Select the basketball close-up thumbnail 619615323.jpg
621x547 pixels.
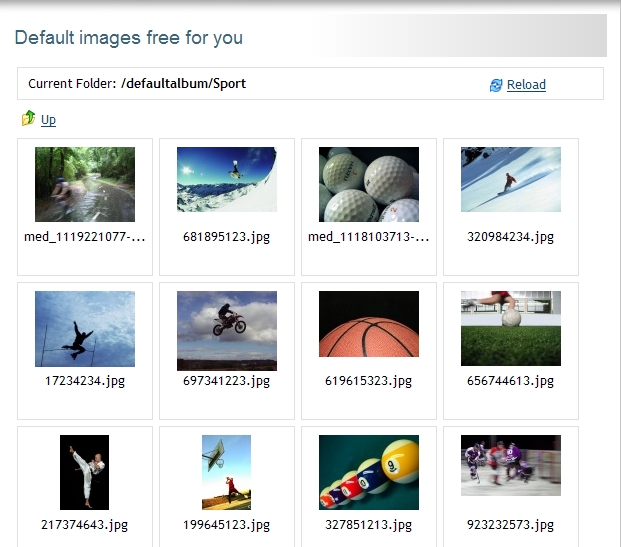369,324
